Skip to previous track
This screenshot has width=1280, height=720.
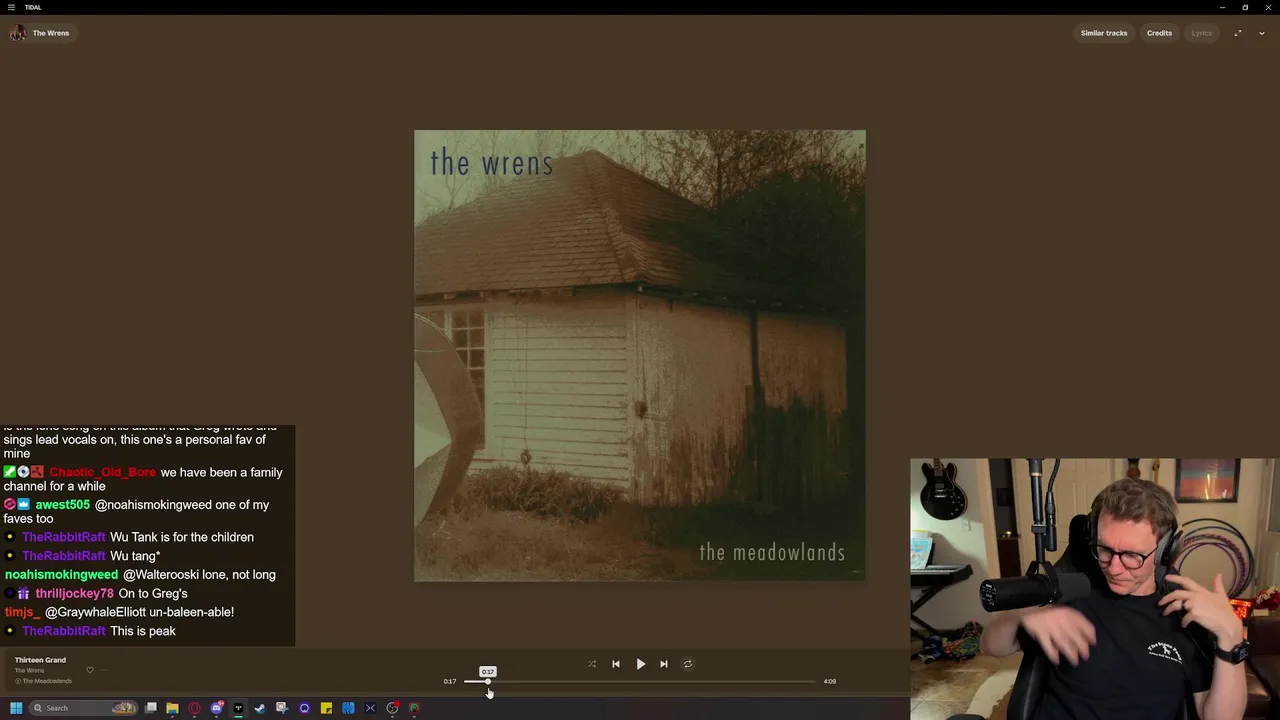(616, 664)
